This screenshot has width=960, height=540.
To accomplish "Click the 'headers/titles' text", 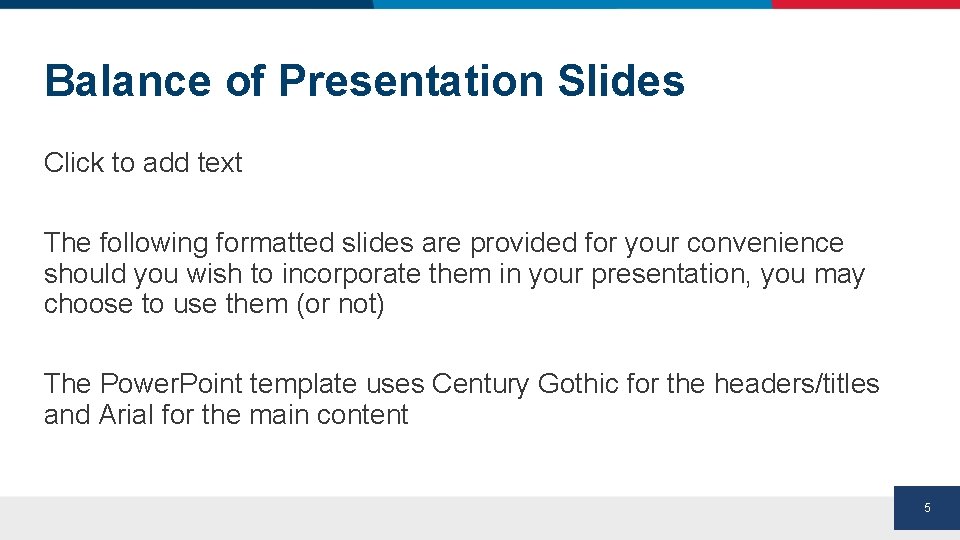I will point(797,384).
